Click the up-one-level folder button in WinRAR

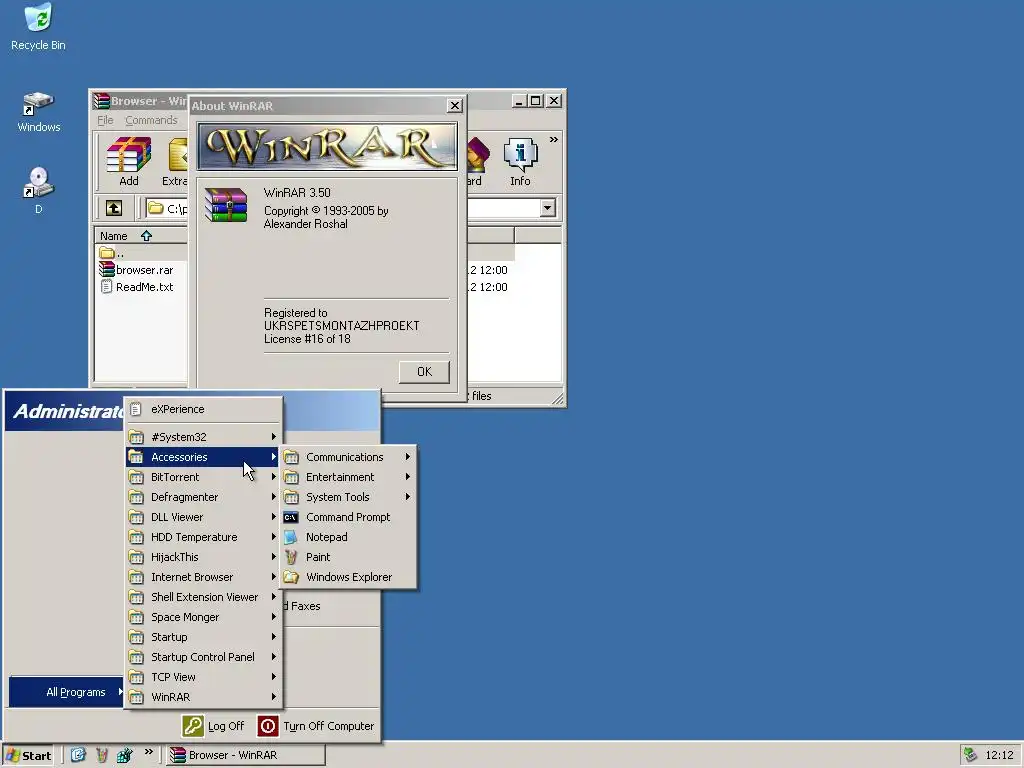114,208
